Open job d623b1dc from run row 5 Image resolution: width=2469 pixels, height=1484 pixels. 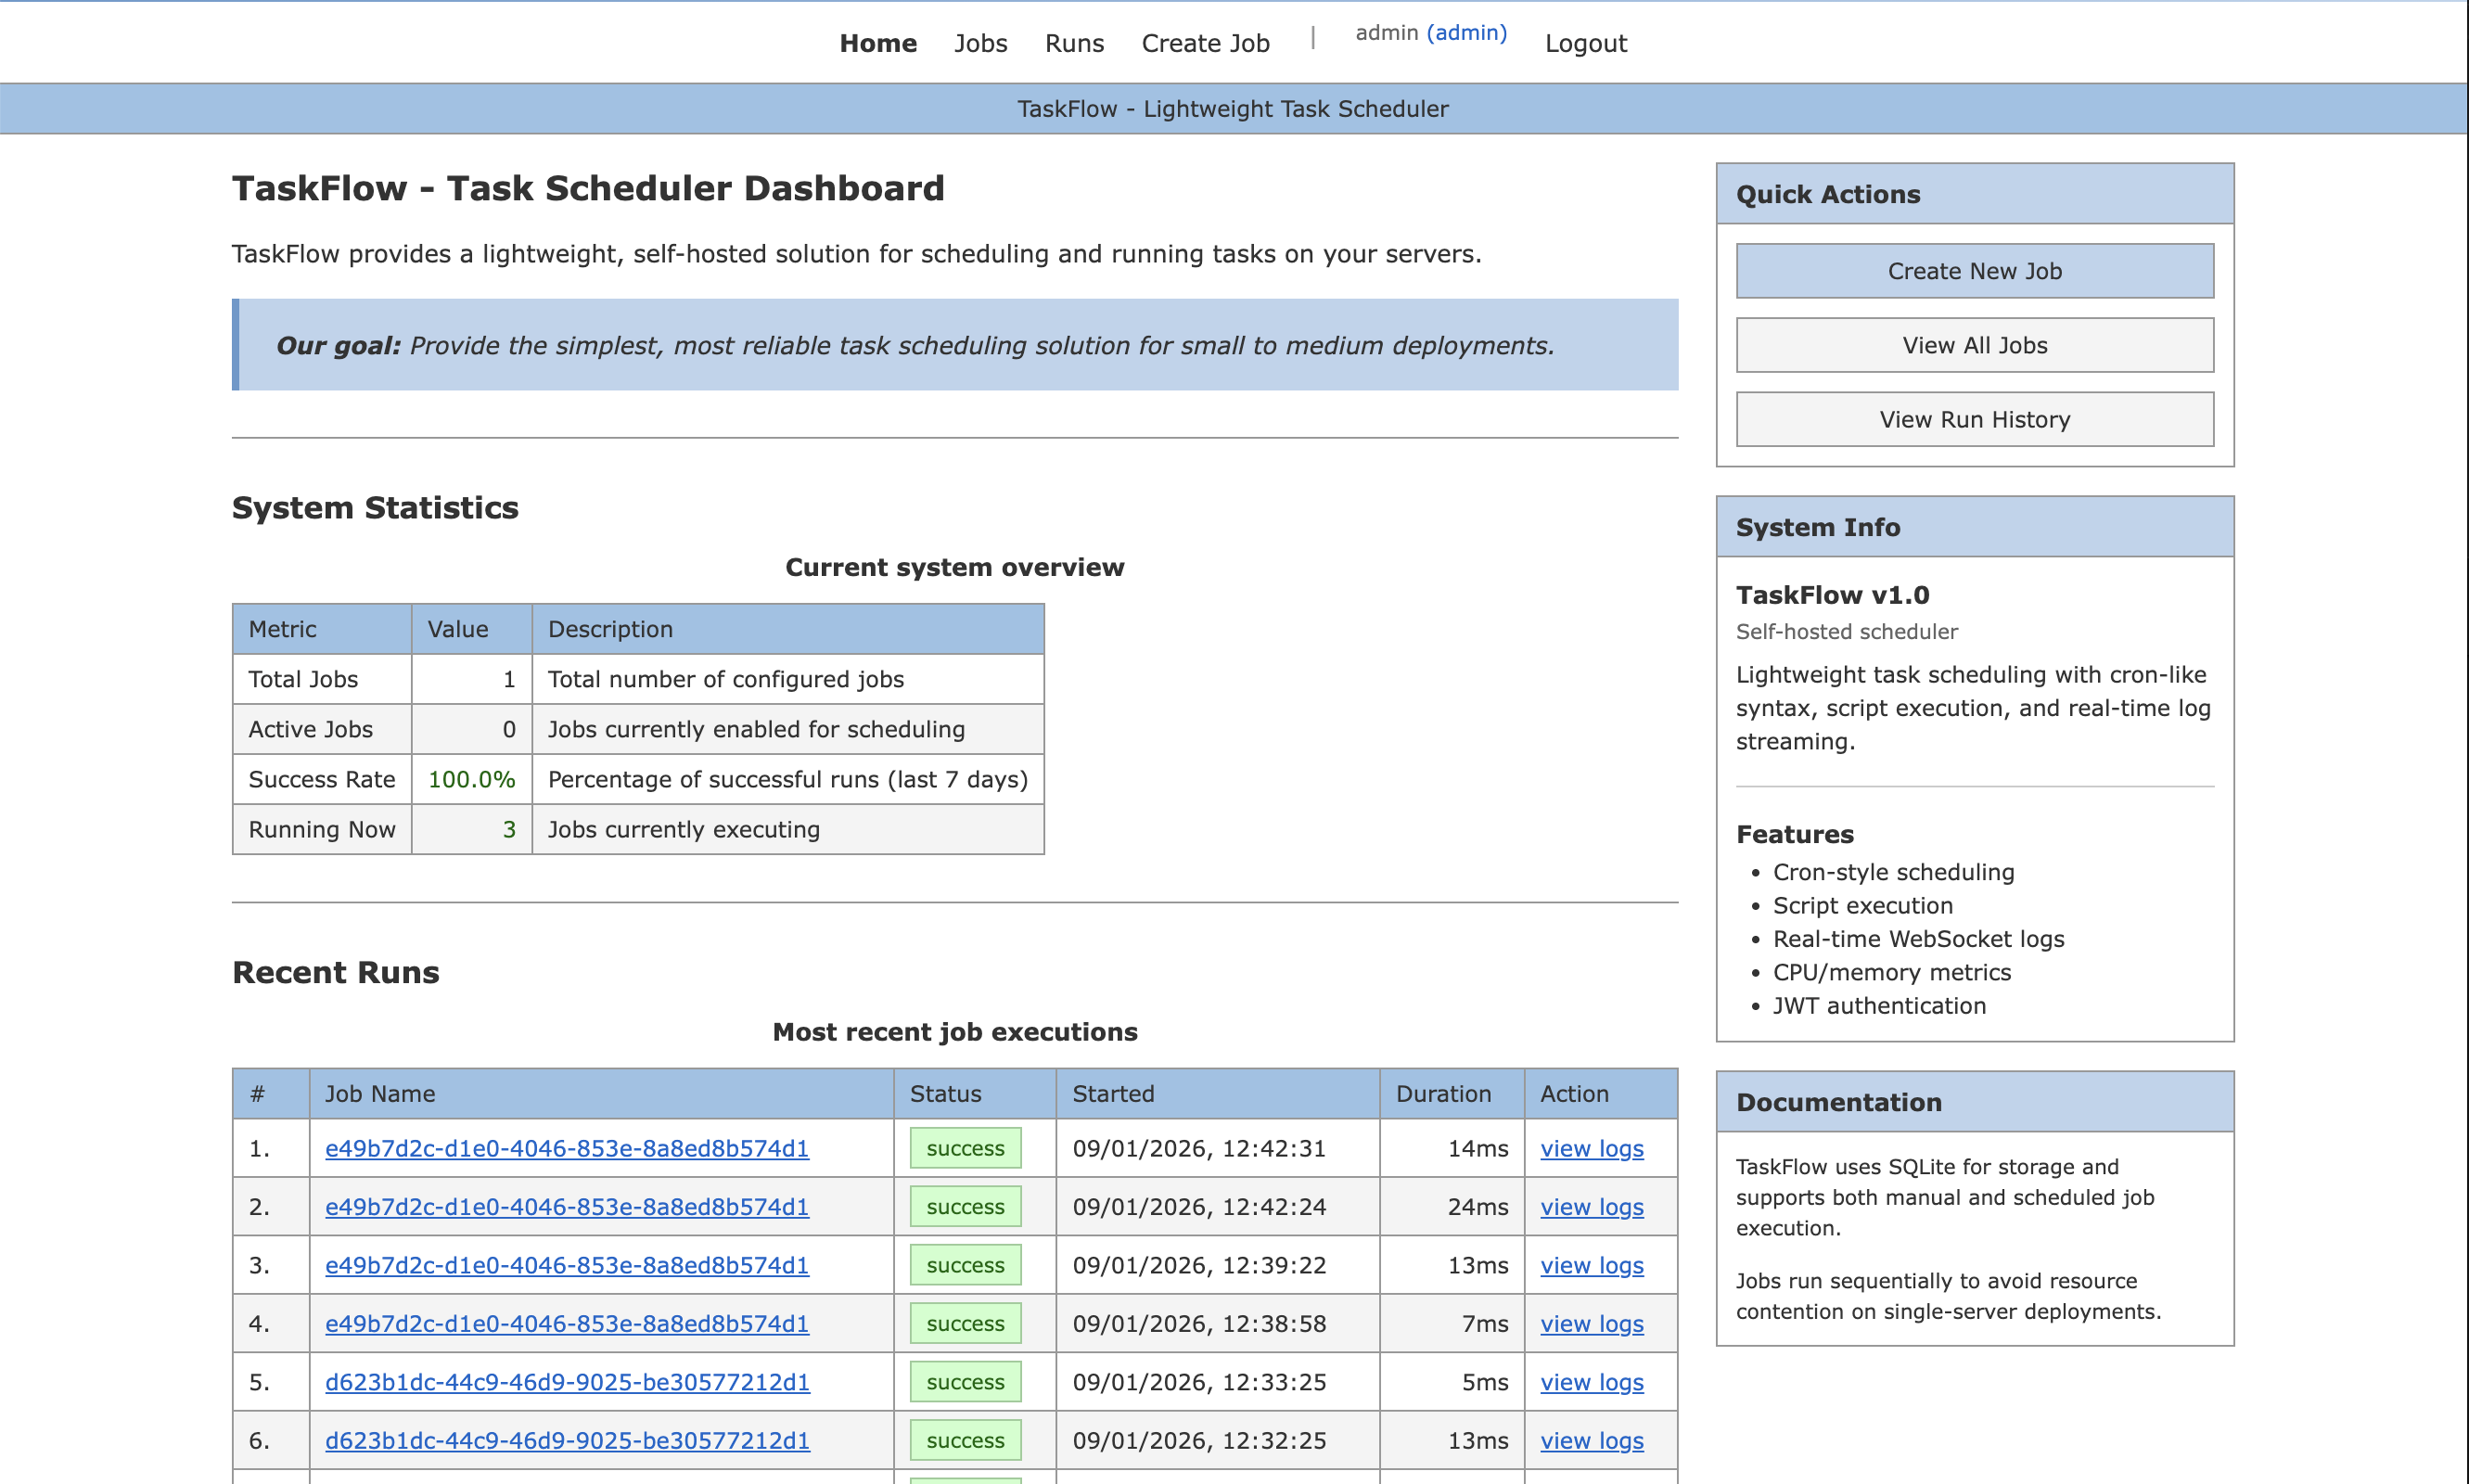(567, 1382)
